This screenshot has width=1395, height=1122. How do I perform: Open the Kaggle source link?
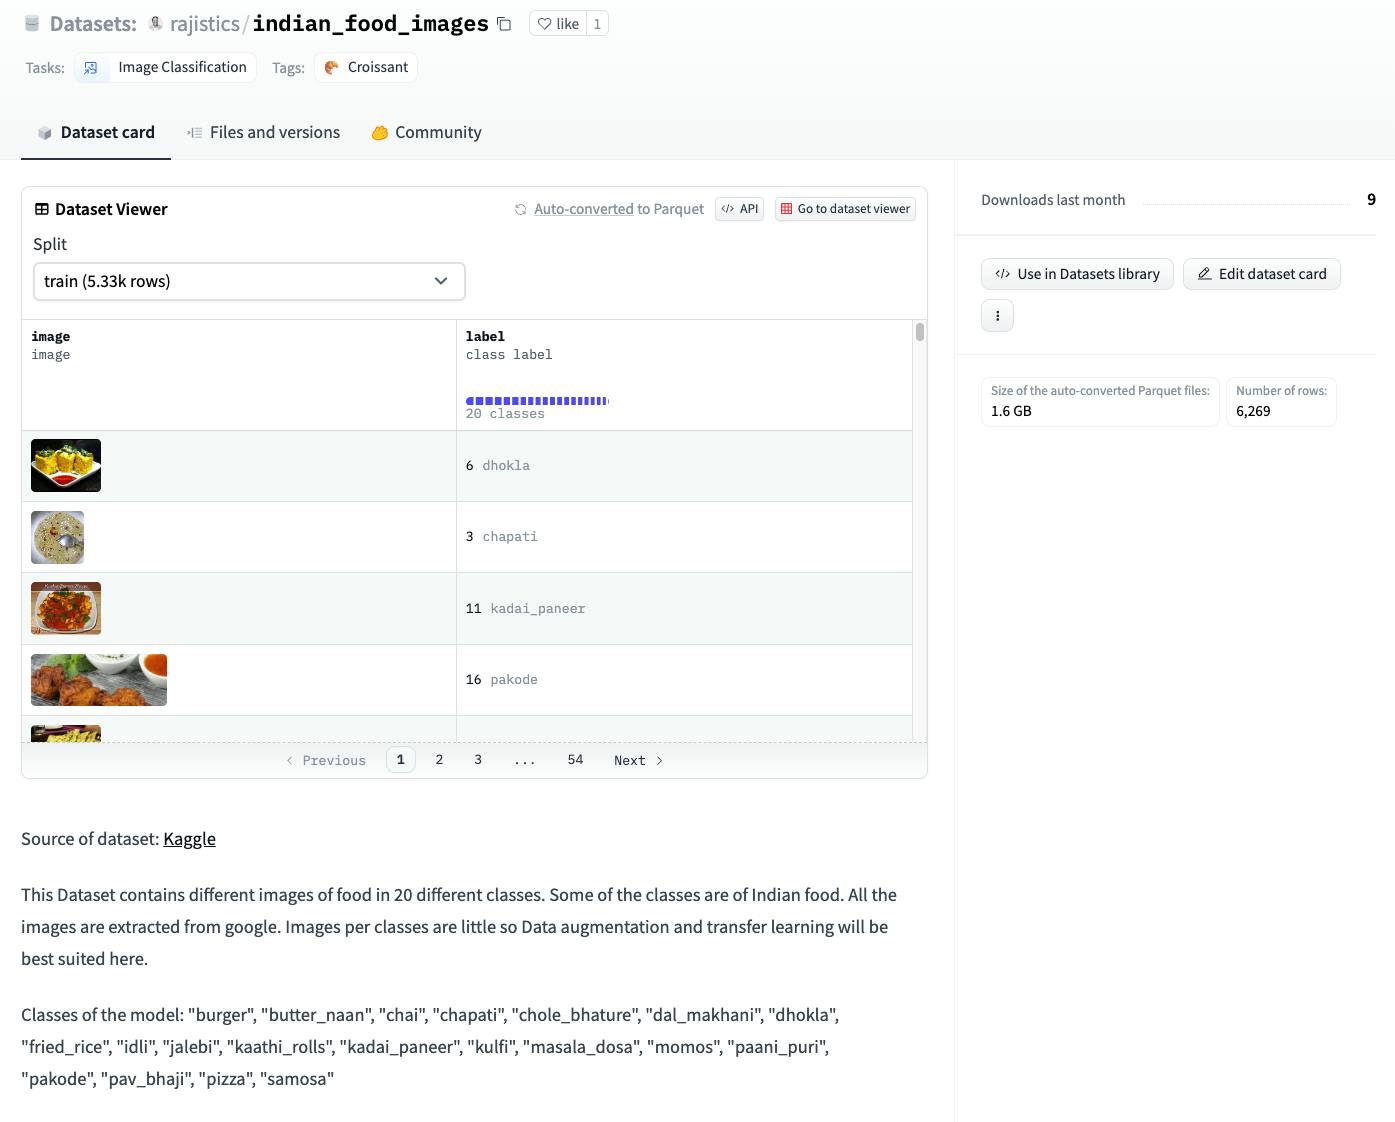click(189, 839)
